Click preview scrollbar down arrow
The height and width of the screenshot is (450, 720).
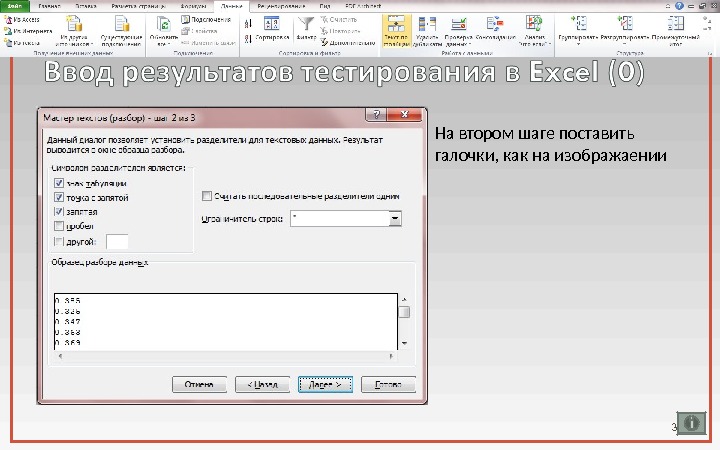tap(404, 343)
